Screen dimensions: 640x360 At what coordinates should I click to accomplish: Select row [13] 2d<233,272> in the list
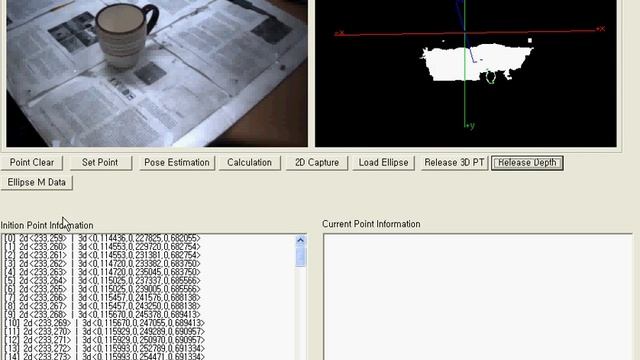pos(104,348)
